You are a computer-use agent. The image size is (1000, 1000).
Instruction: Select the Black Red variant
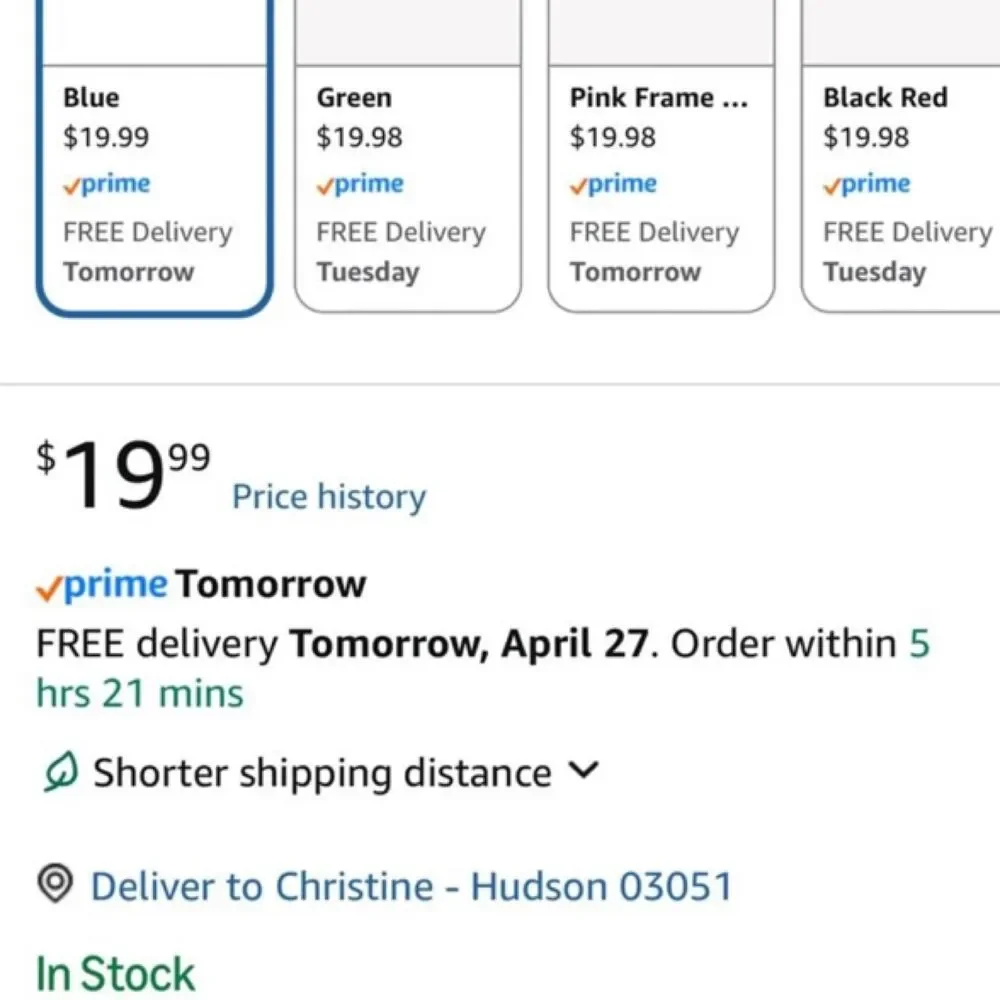pyautogui.click(x=901, y=156)
